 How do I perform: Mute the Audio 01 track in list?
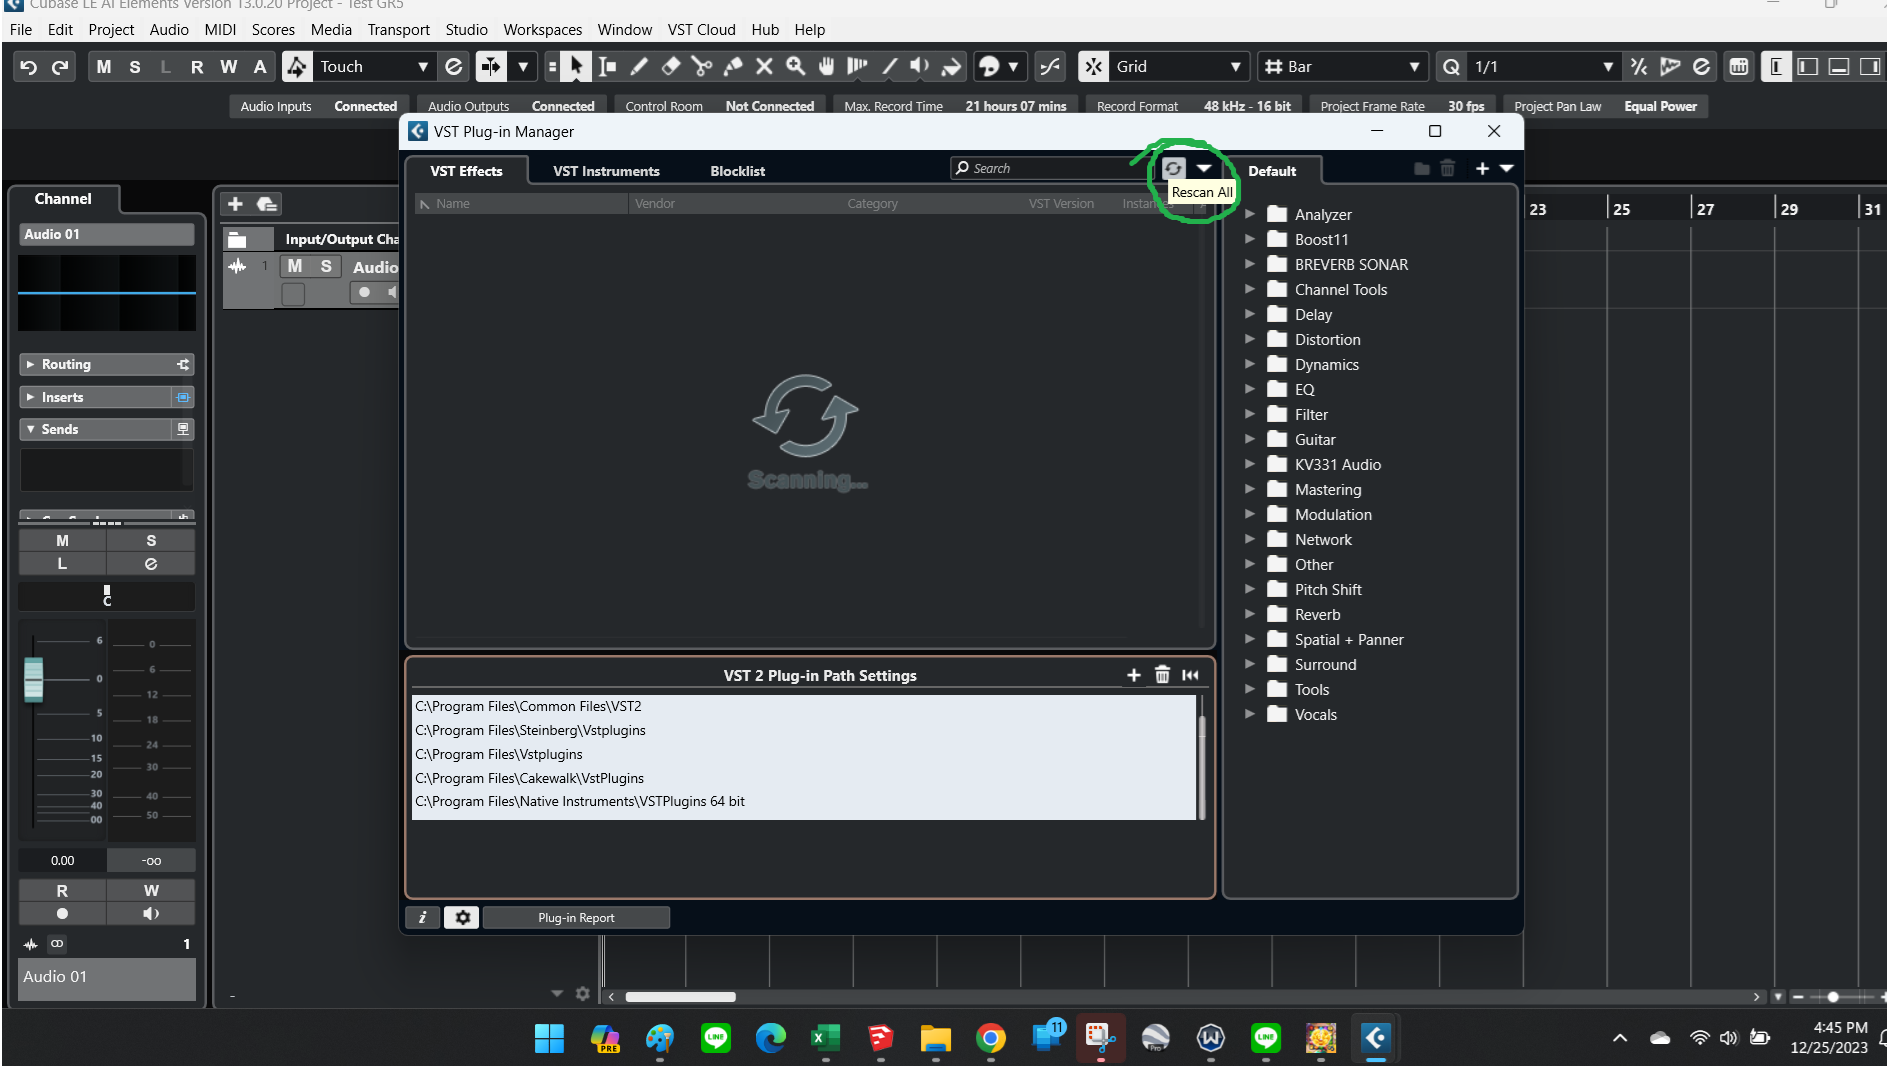[295, 267]
